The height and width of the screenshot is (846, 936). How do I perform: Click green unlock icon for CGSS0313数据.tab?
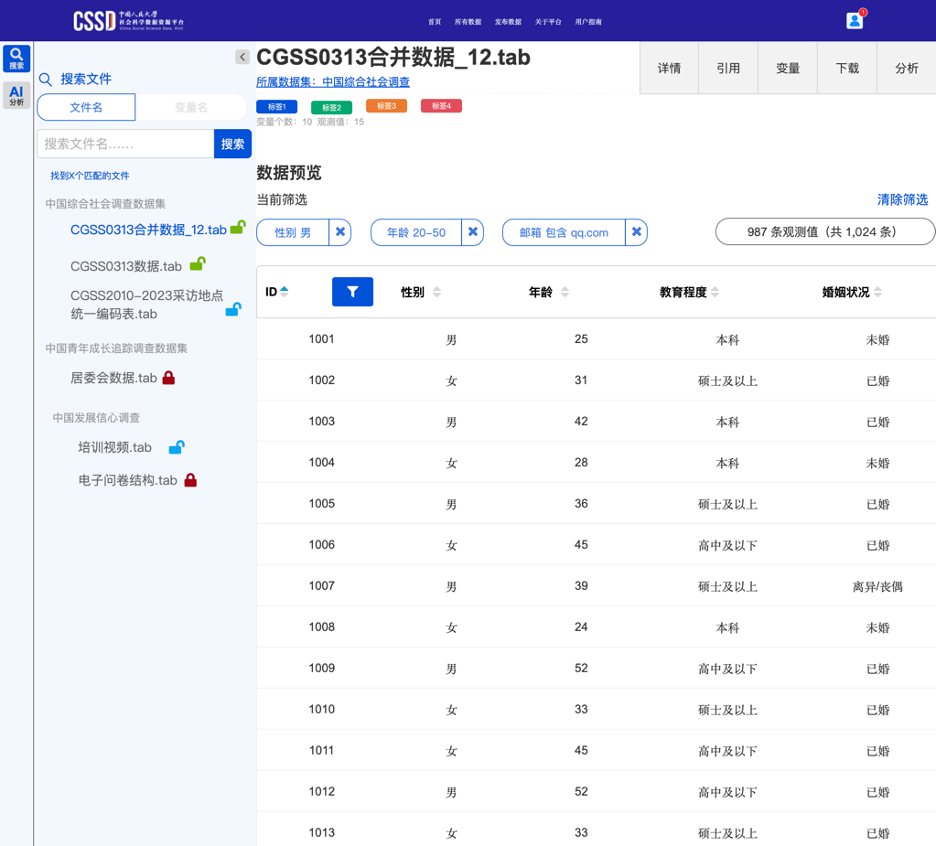(198, 263)
